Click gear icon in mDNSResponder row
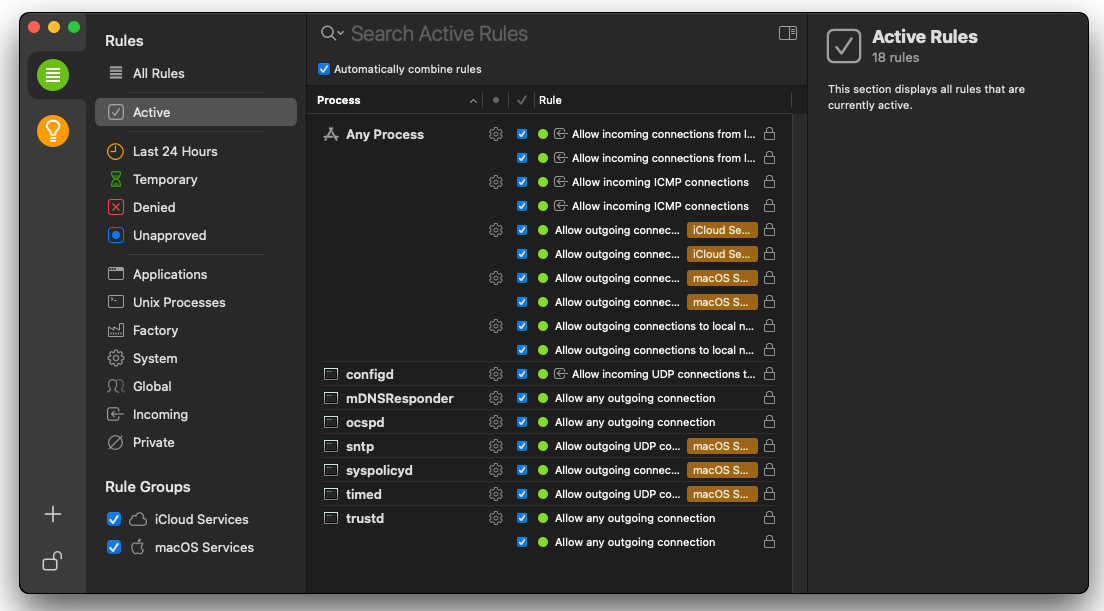Image resolution: width=1104 pixels, height=611 pixels. click(x=495, y=398)
